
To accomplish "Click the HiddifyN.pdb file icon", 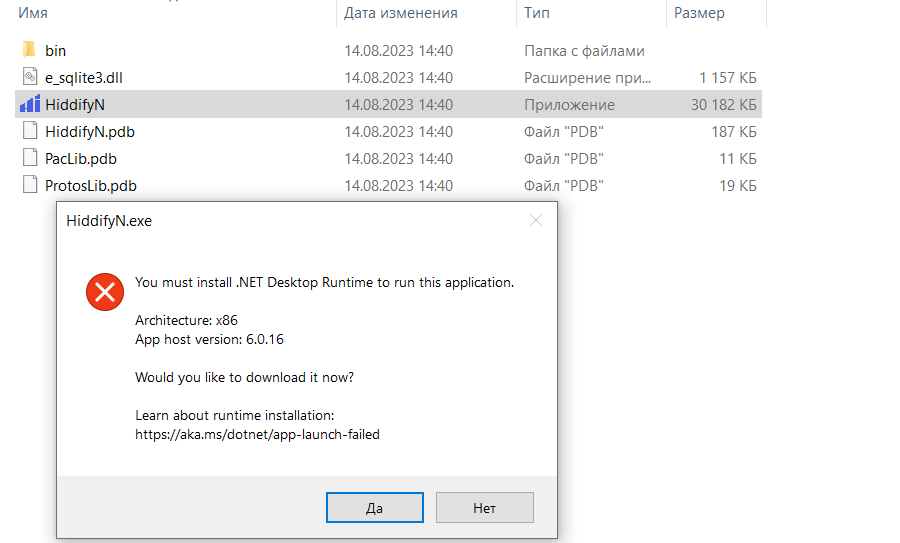I will pos(29,132).
